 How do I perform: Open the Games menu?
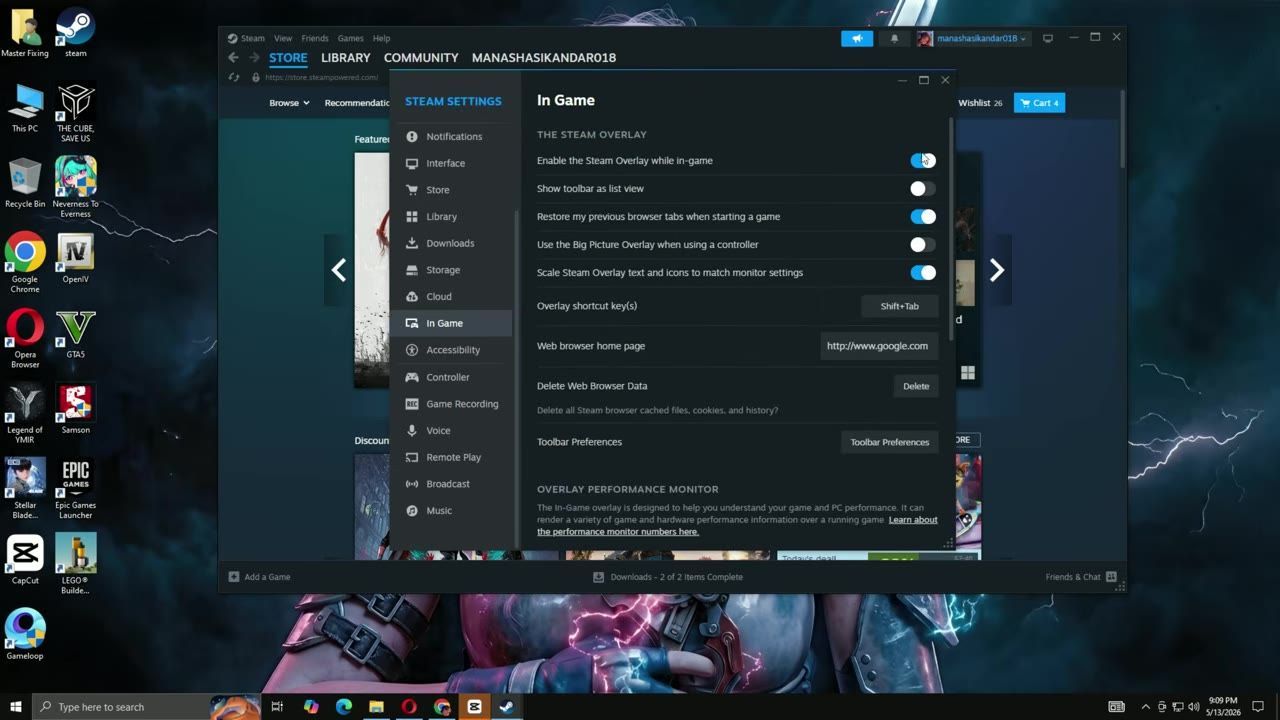(x=351, y=38)
